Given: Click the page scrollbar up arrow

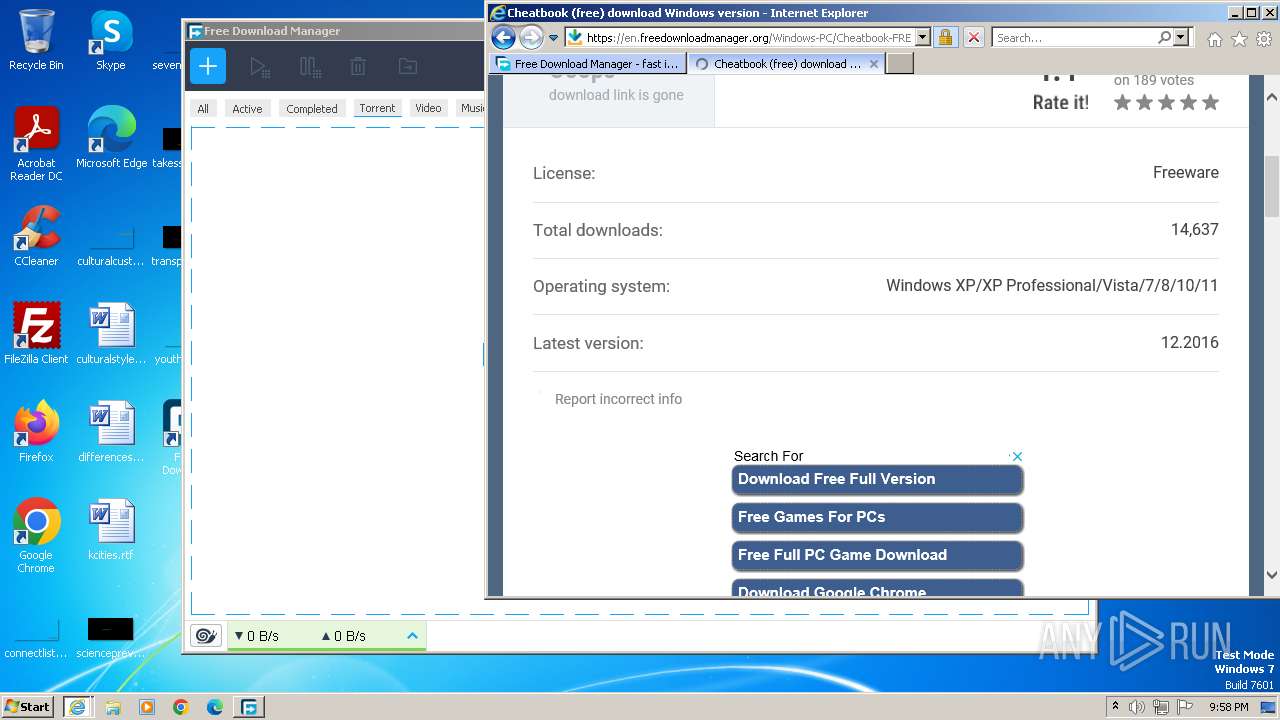Looking at the screenshot, I should tap(1271, 98).
